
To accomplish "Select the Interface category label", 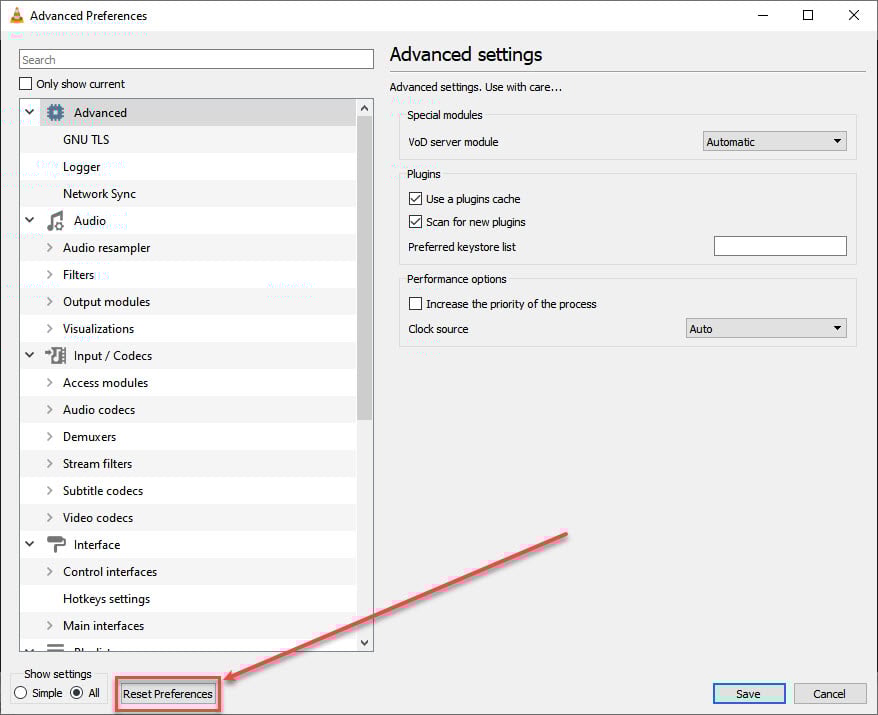I will click(97, 544).
